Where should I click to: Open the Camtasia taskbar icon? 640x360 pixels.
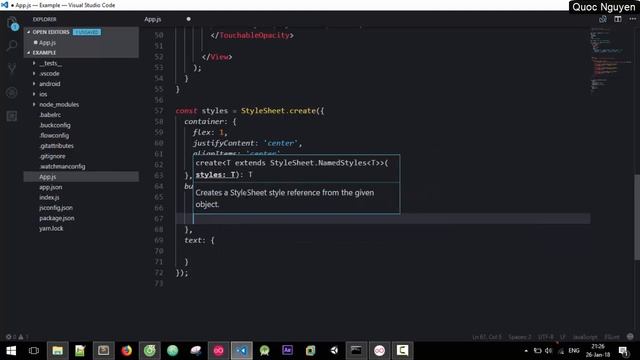click(x=402, y=351)
